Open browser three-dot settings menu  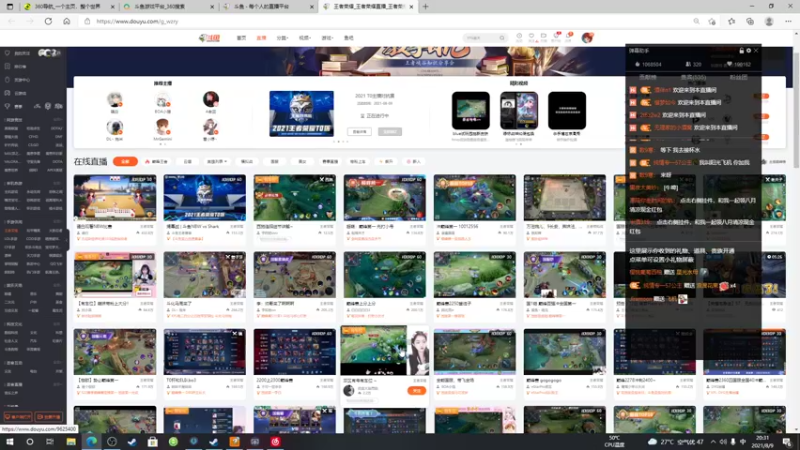788,21
